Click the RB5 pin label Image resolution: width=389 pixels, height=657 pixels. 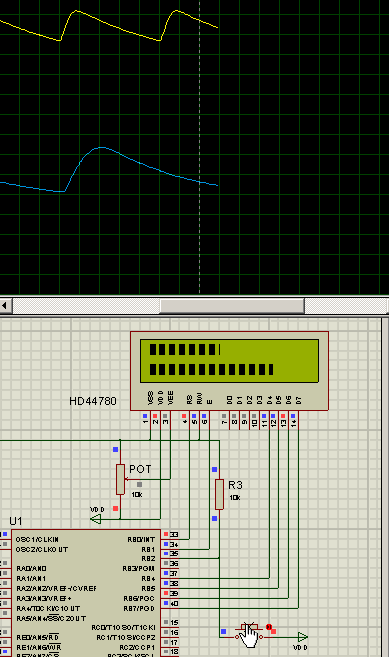tap(148, 589)
